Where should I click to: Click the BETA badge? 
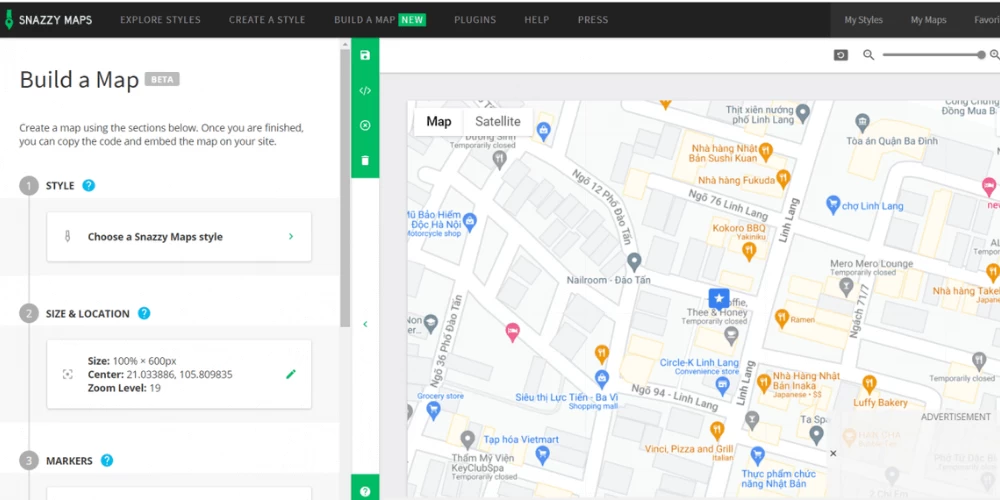click(x=162, y=80)
